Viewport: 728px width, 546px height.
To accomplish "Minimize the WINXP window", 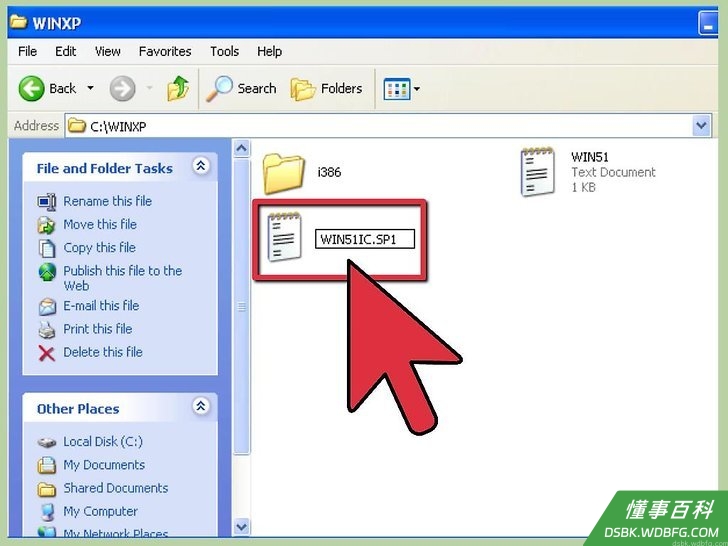I will (x=708, y=23).
